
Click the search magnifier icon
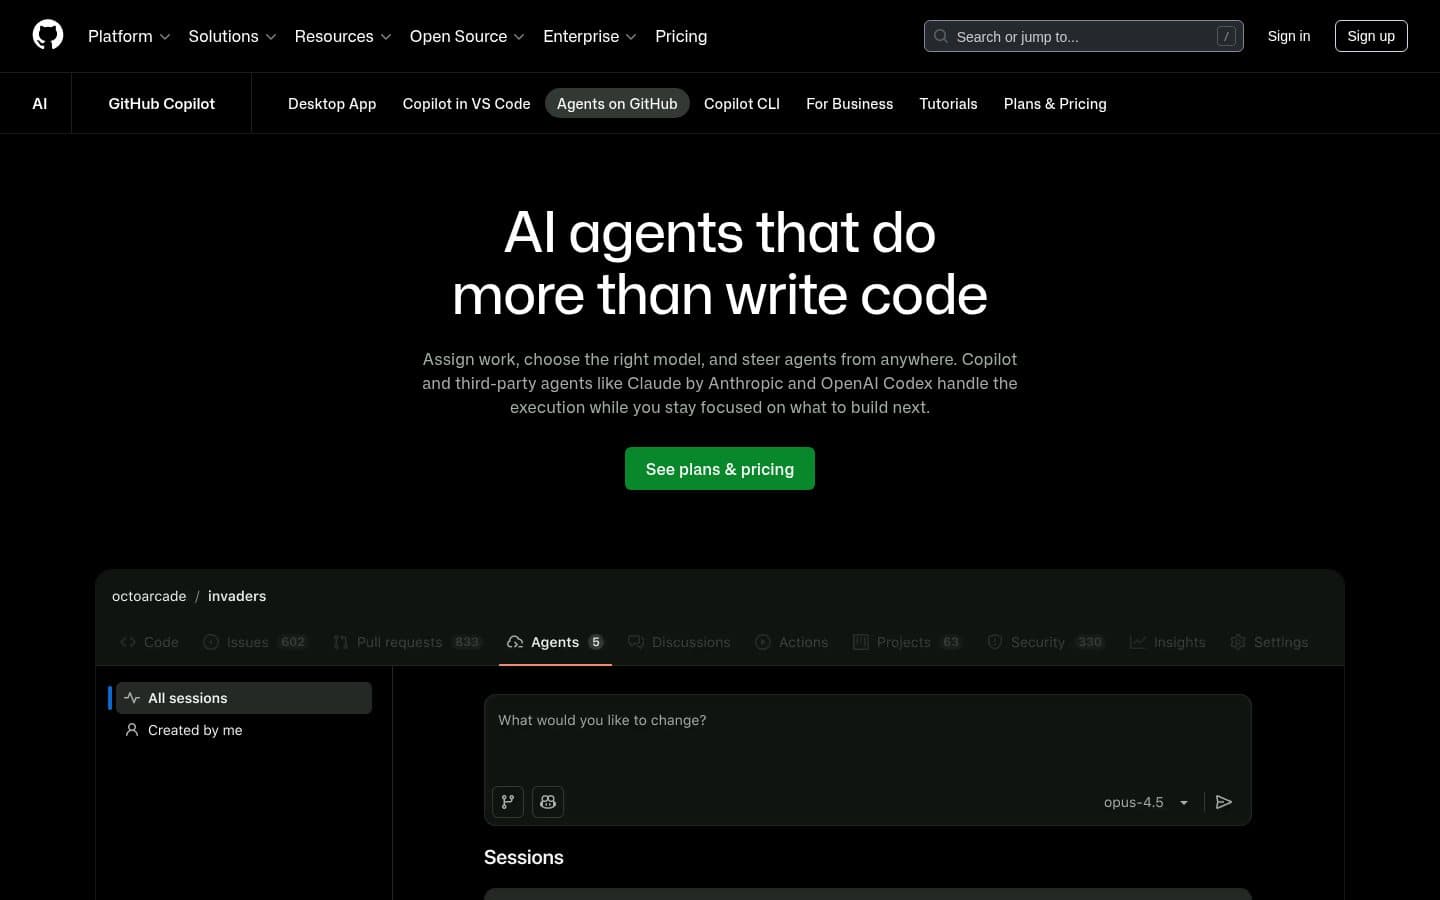click(x=941, y=36)
